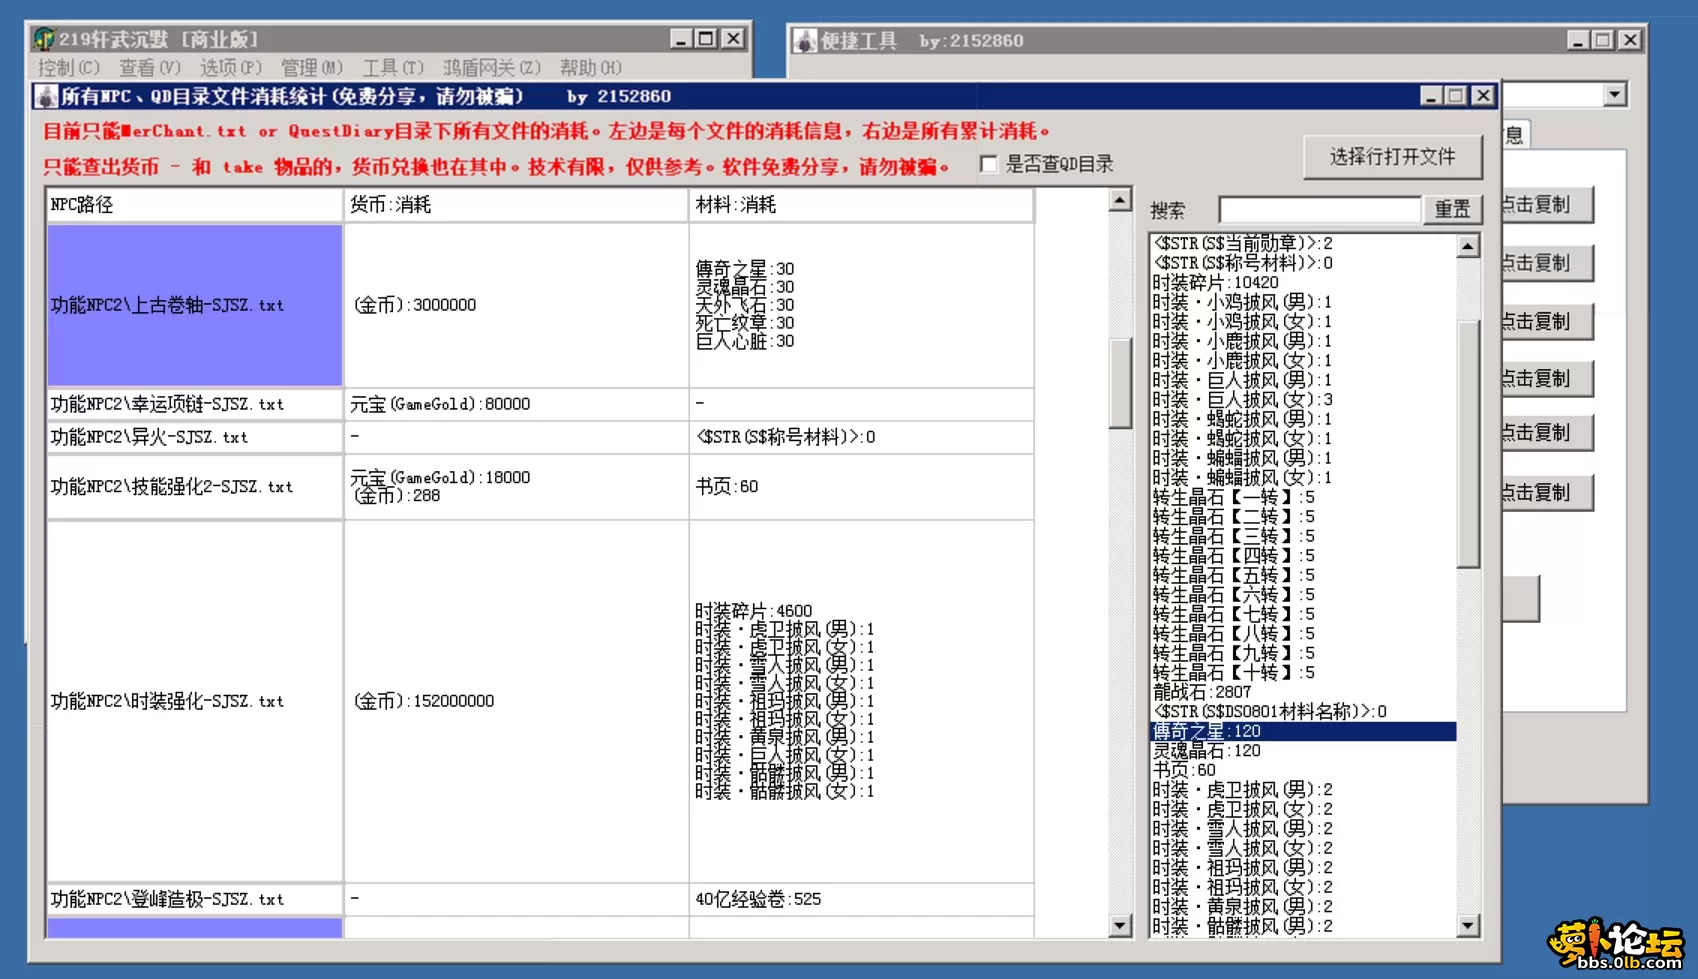1698x979 pixels.
Task: Click the 重置 button next to search
Action: tap(1452, 209)
